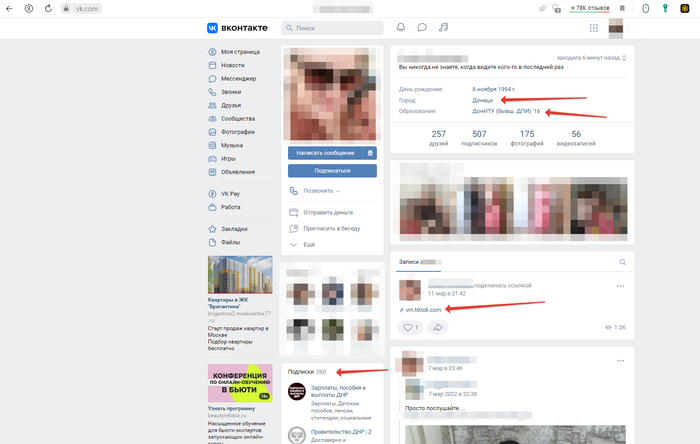The image size is (700, 444).
Task: Click the Подписаться button
Action: (332, 171)
